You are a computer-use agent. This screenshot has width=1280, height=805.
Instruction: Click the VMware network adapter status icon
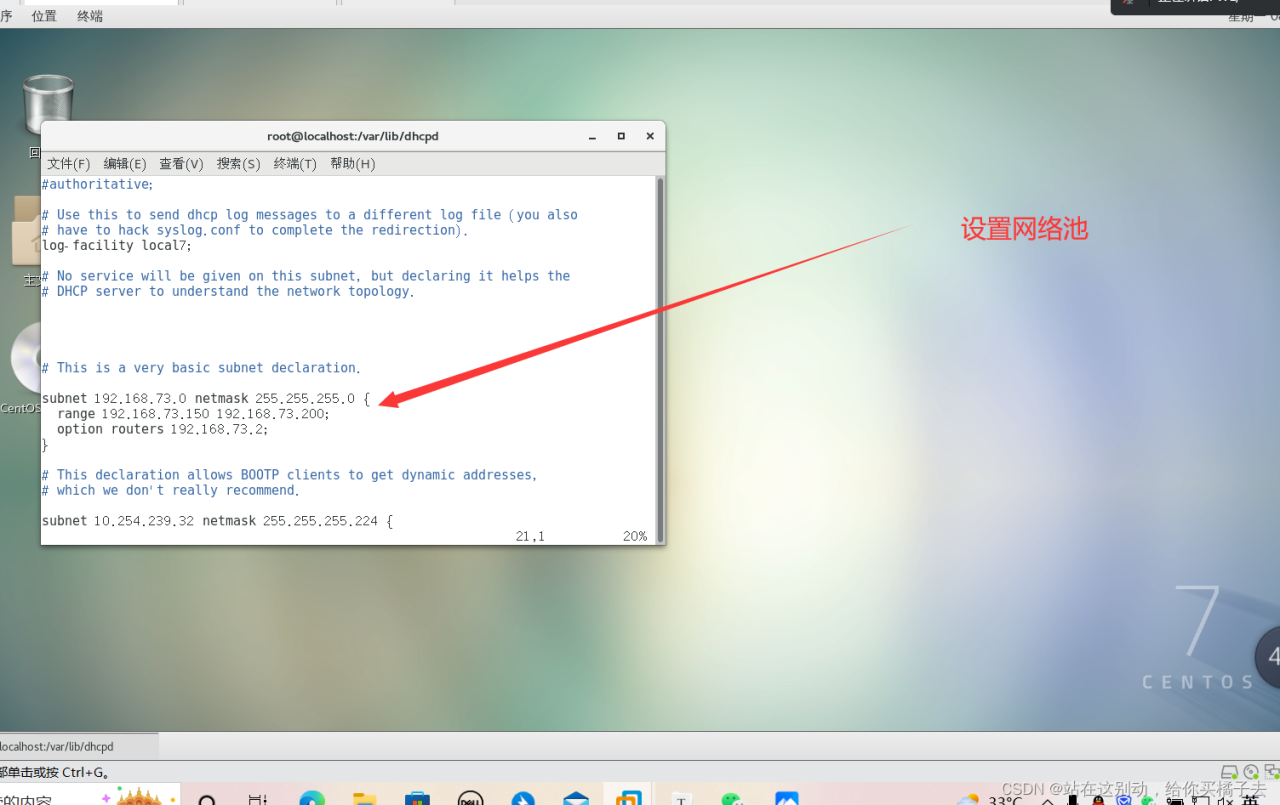[1272, 772]
